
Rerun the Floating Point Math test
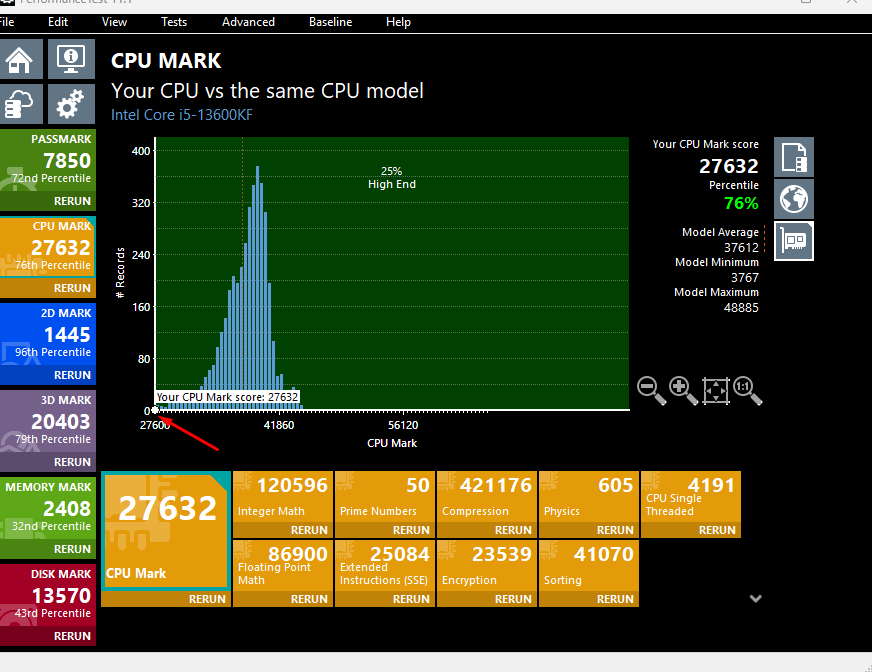click(309, 599)
